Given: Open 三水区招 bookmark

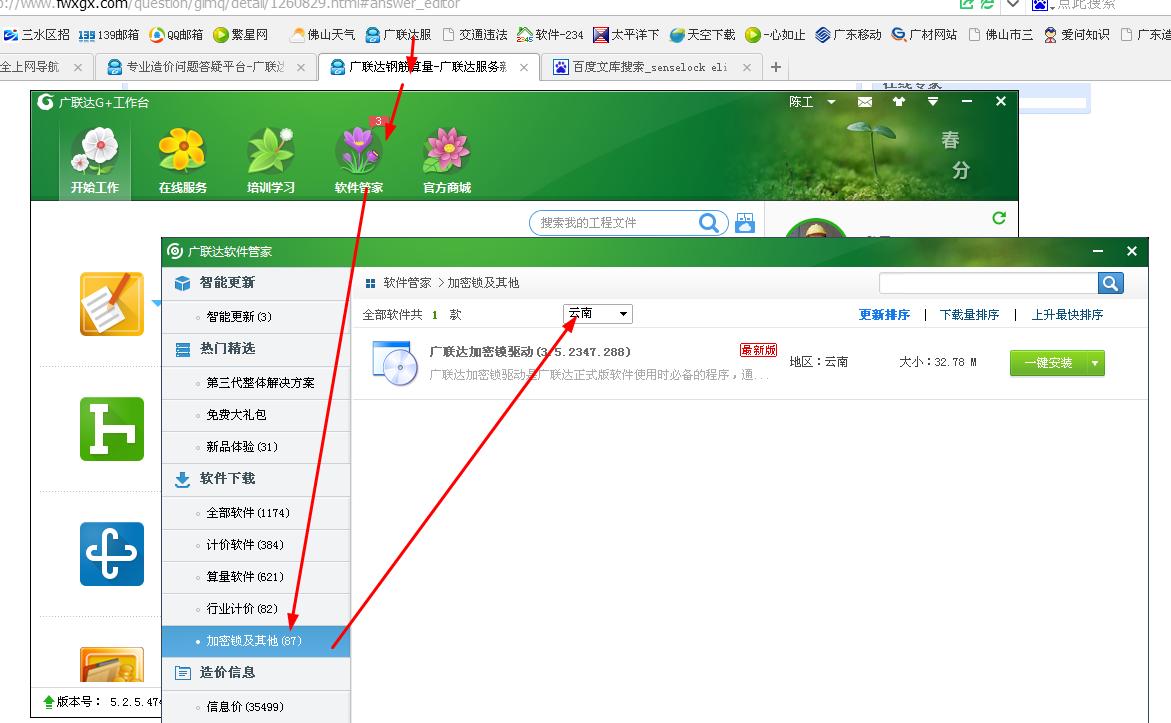Looking at the screenshot, I should click(37, 35).
